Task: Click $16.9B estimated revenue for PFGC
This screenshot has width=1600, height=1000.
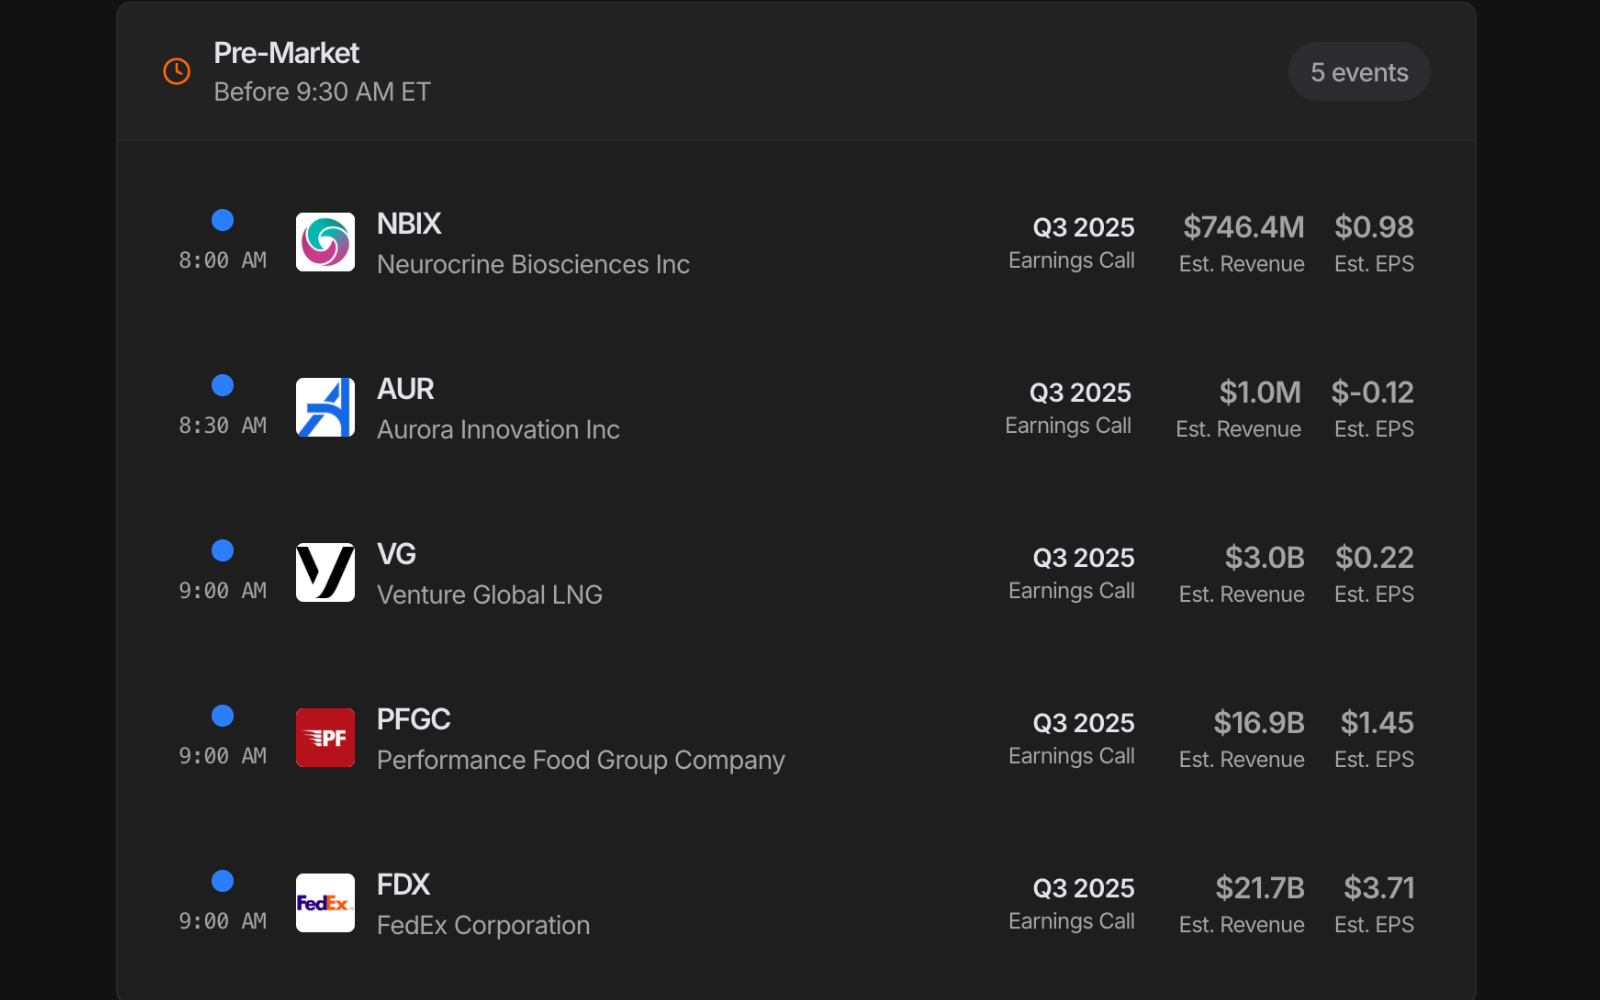Action: tap(1259, 722)
